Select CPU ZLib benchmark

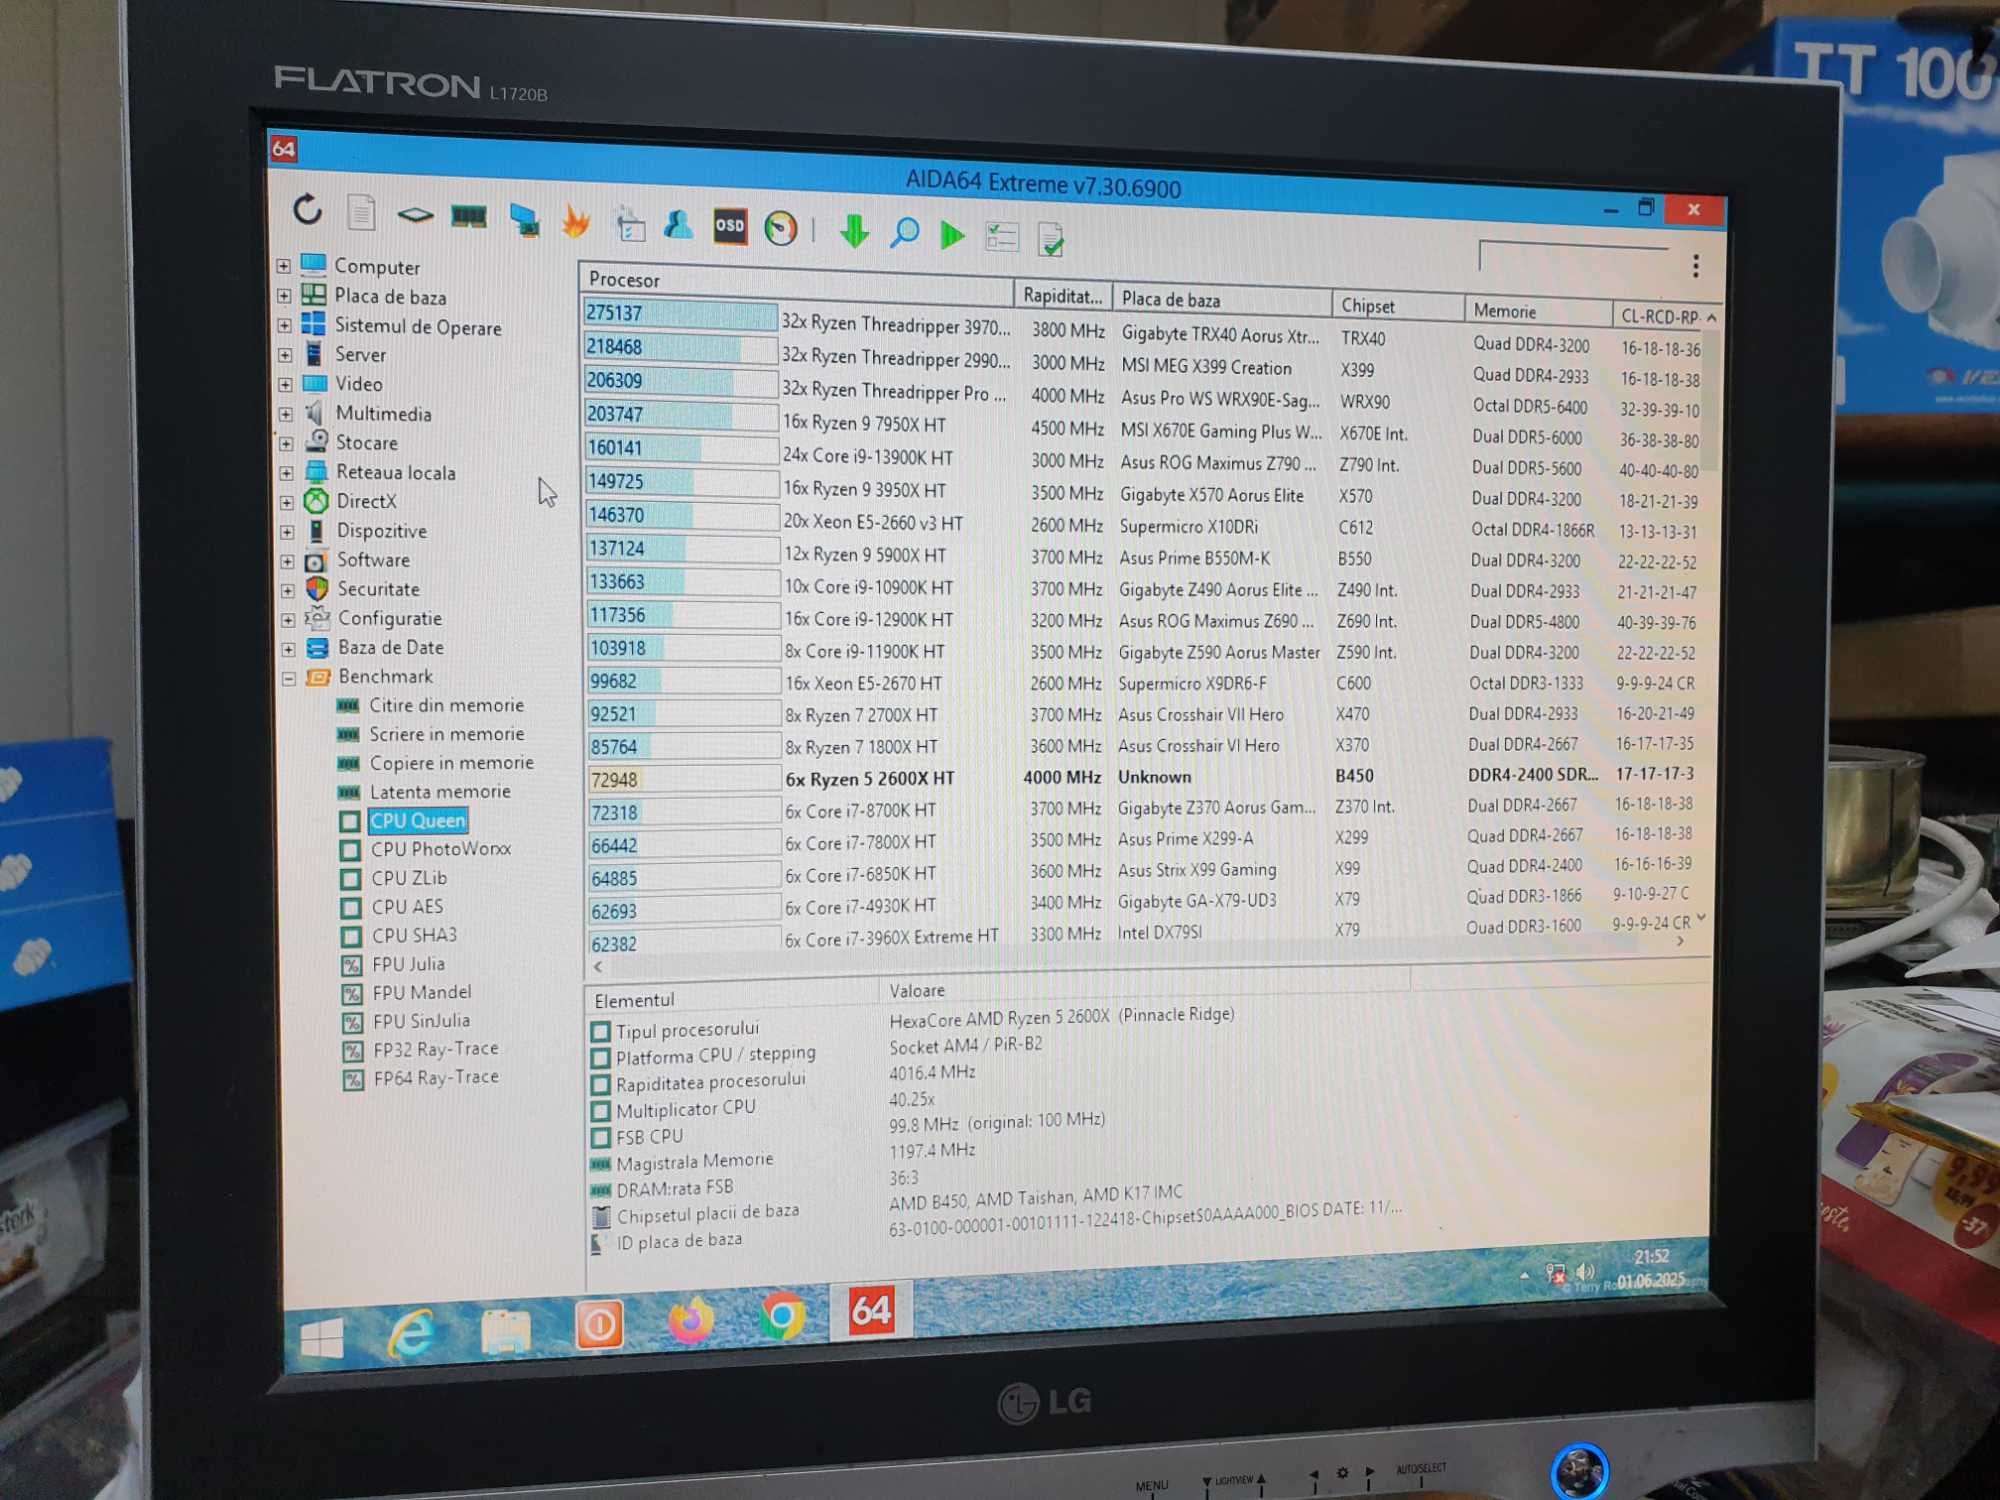[x=409, y=878]
